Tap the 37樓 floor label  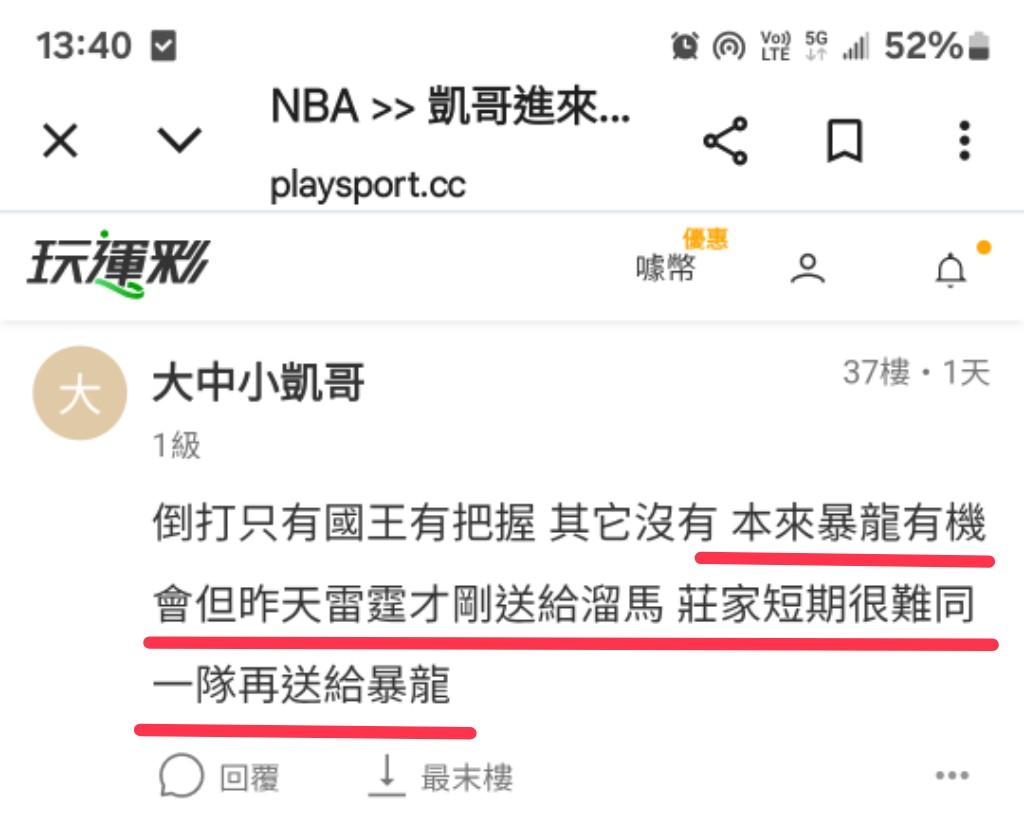point(876,372)
